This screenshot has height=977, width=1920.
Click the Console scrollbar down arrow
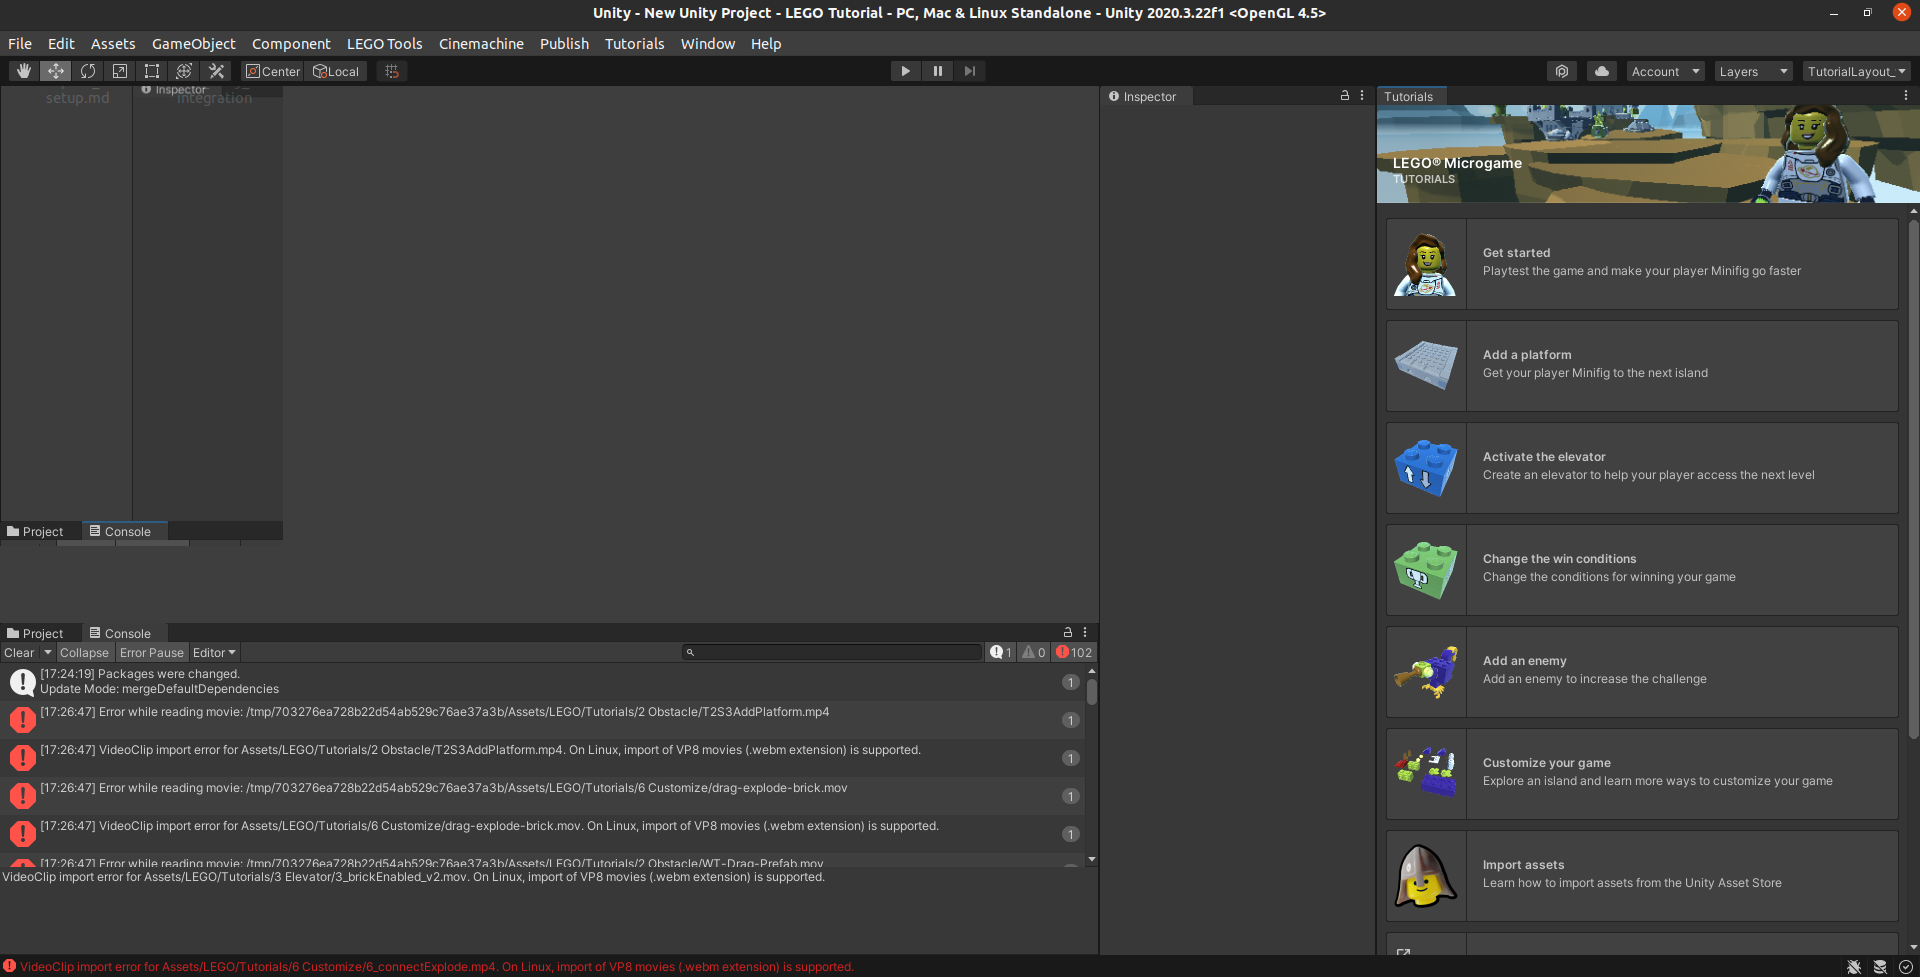tap(1092, 859)
